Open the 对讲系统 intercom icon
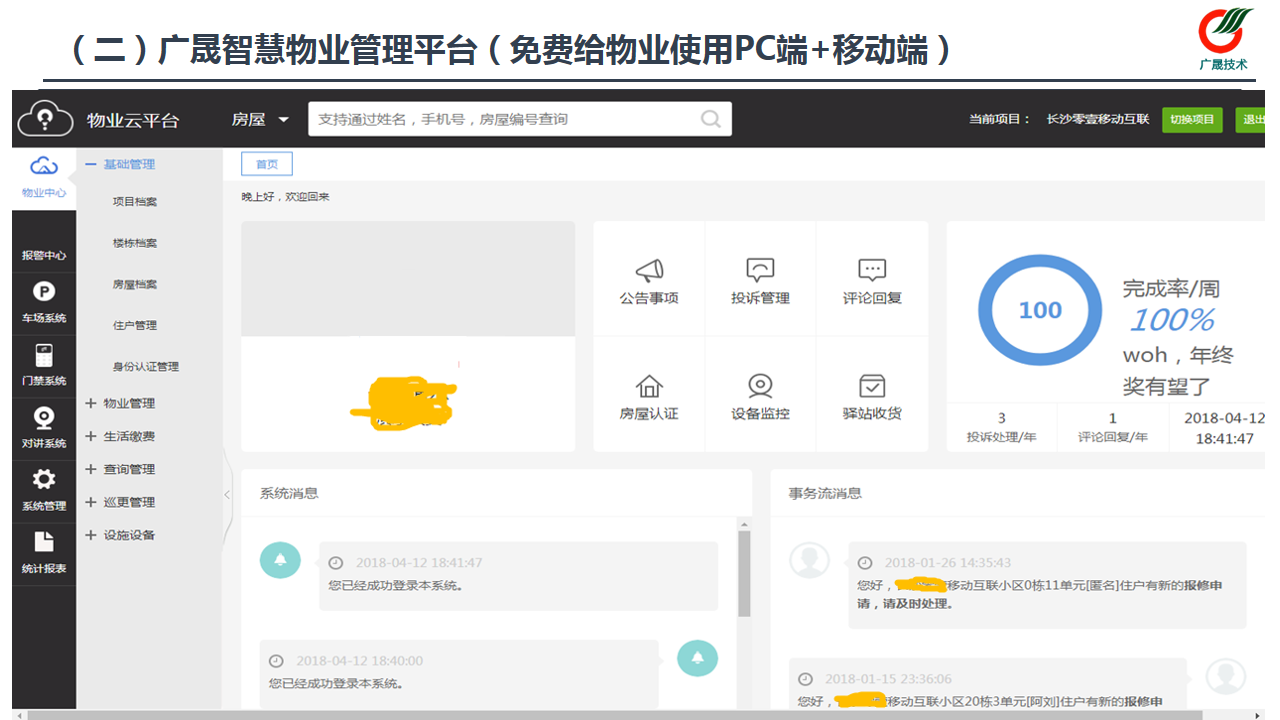The width and height of the screenshot is (1280, 720). [44, 419]
